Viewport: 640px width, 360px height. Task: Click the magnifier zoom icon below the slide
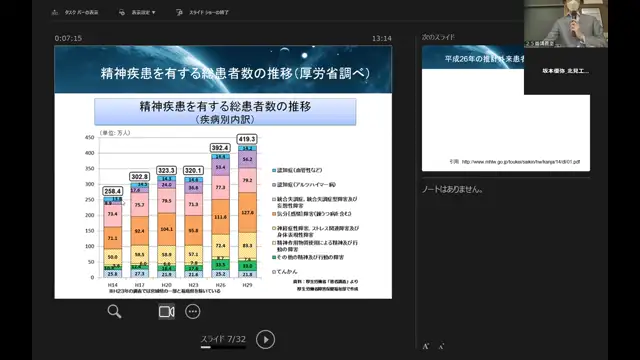coord(114,311)
